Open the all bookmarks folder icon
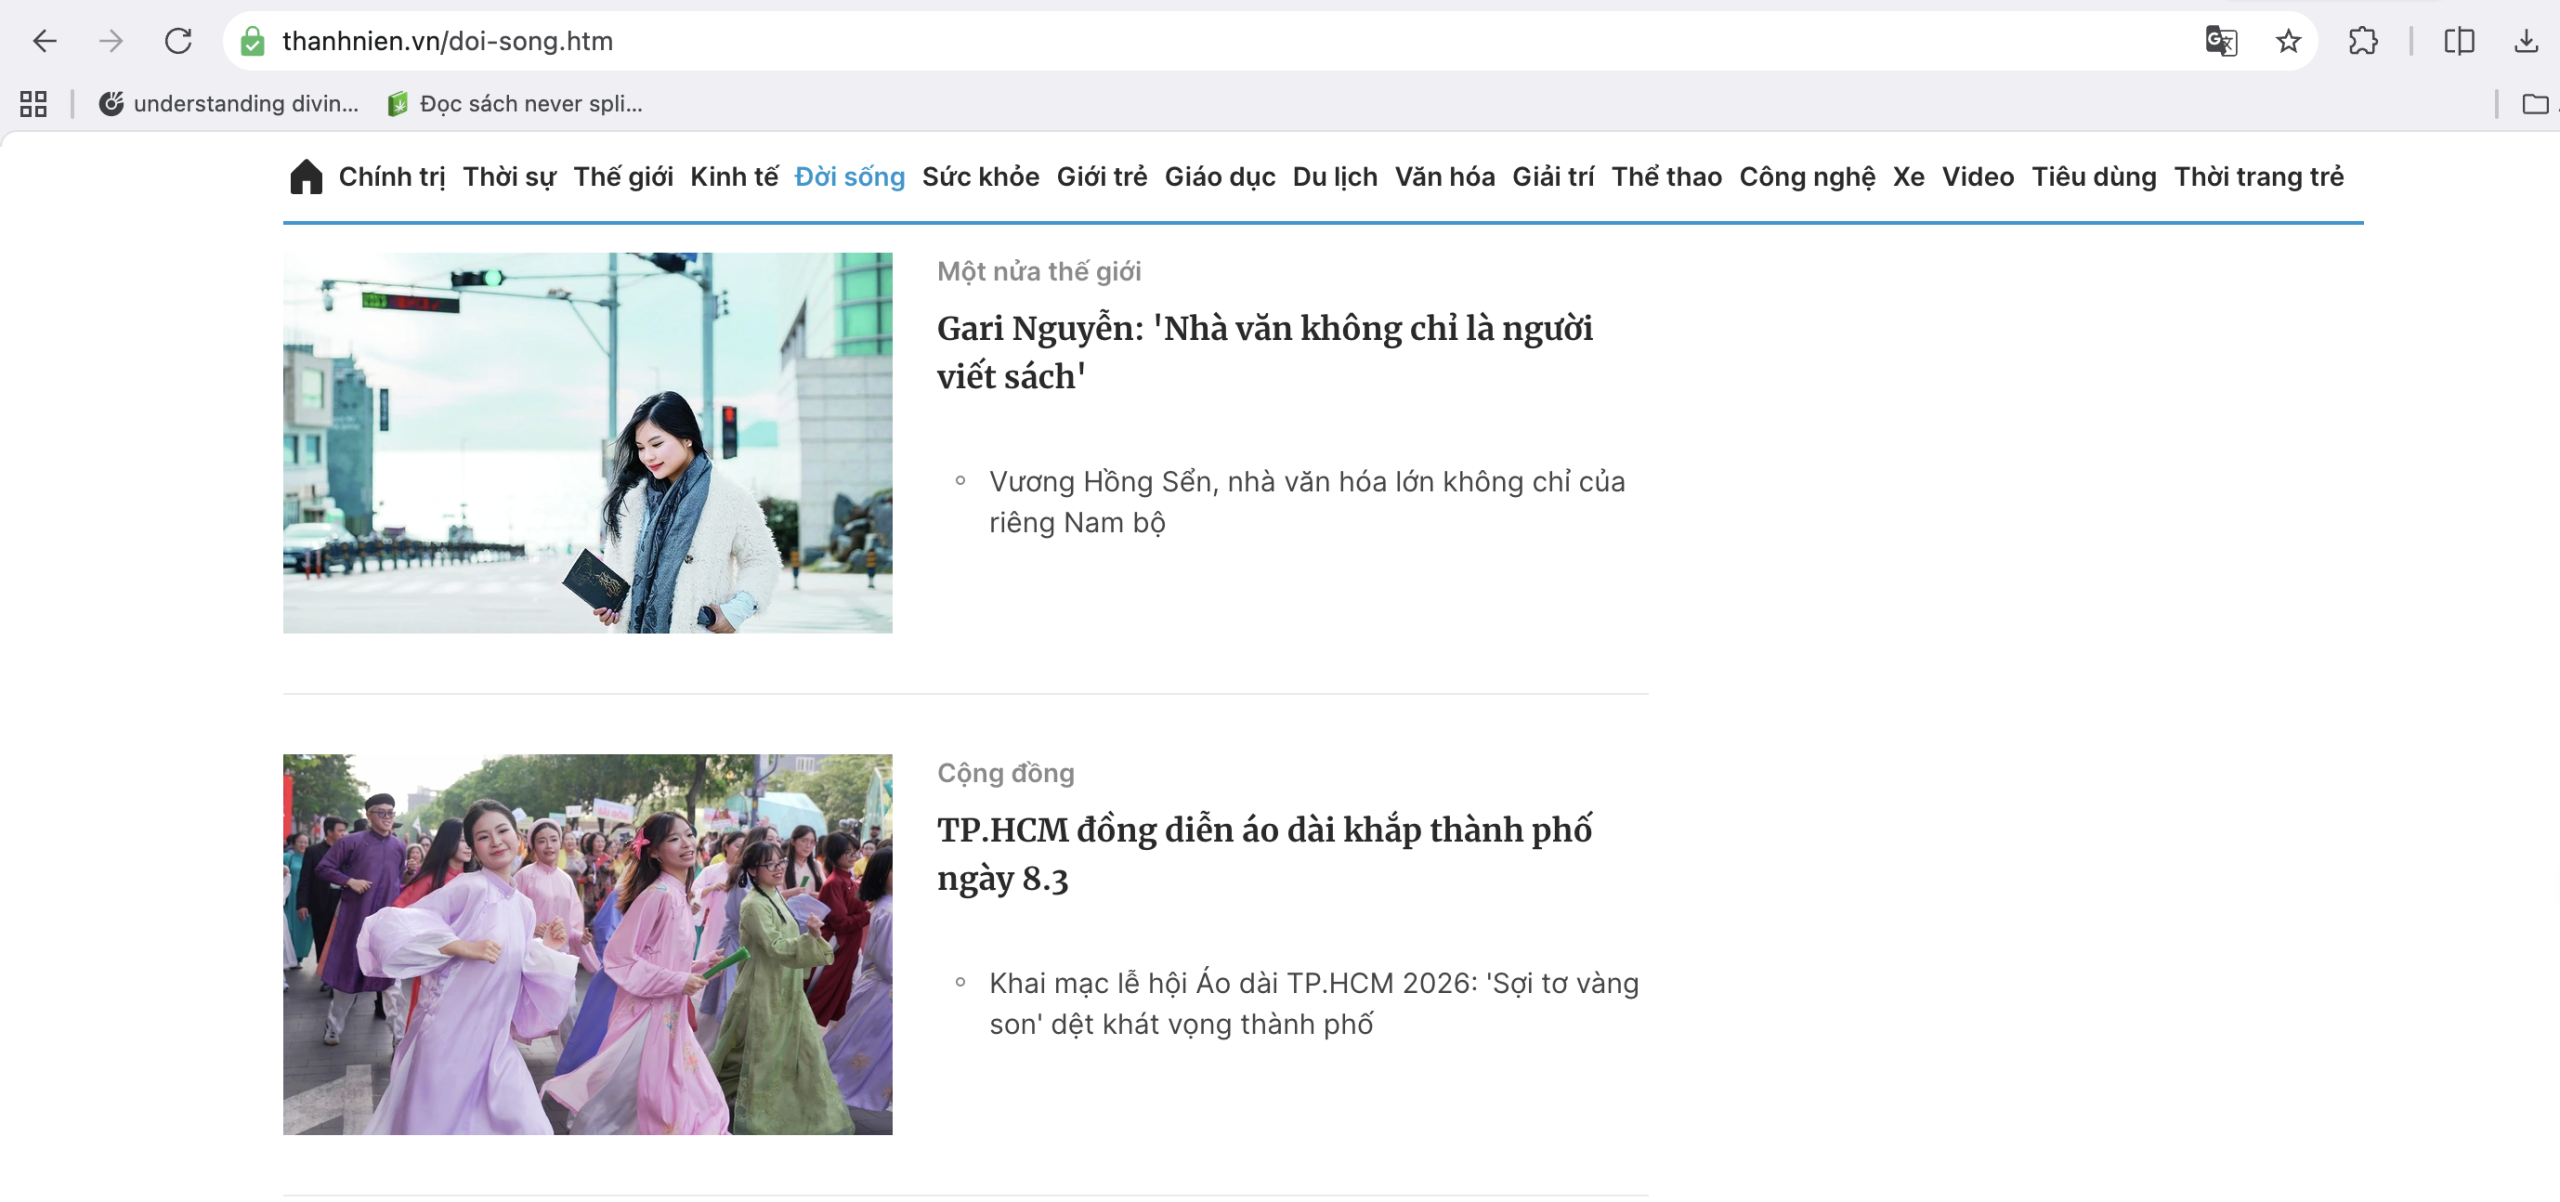The height and width of the screenshot is (1202, 2560). (2535, 104)
